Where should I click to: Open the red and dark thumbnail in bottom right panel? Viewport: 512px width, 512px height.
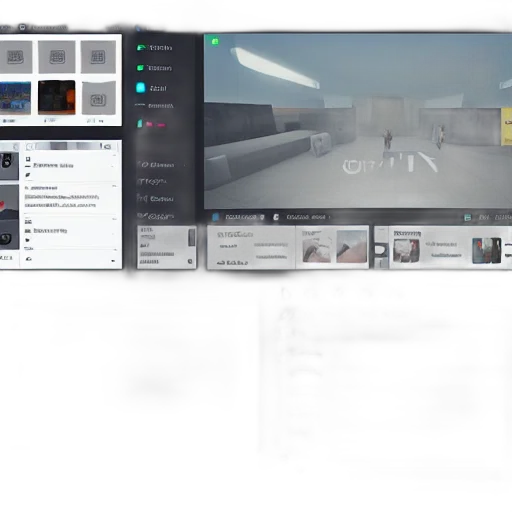tap(406, 251)
